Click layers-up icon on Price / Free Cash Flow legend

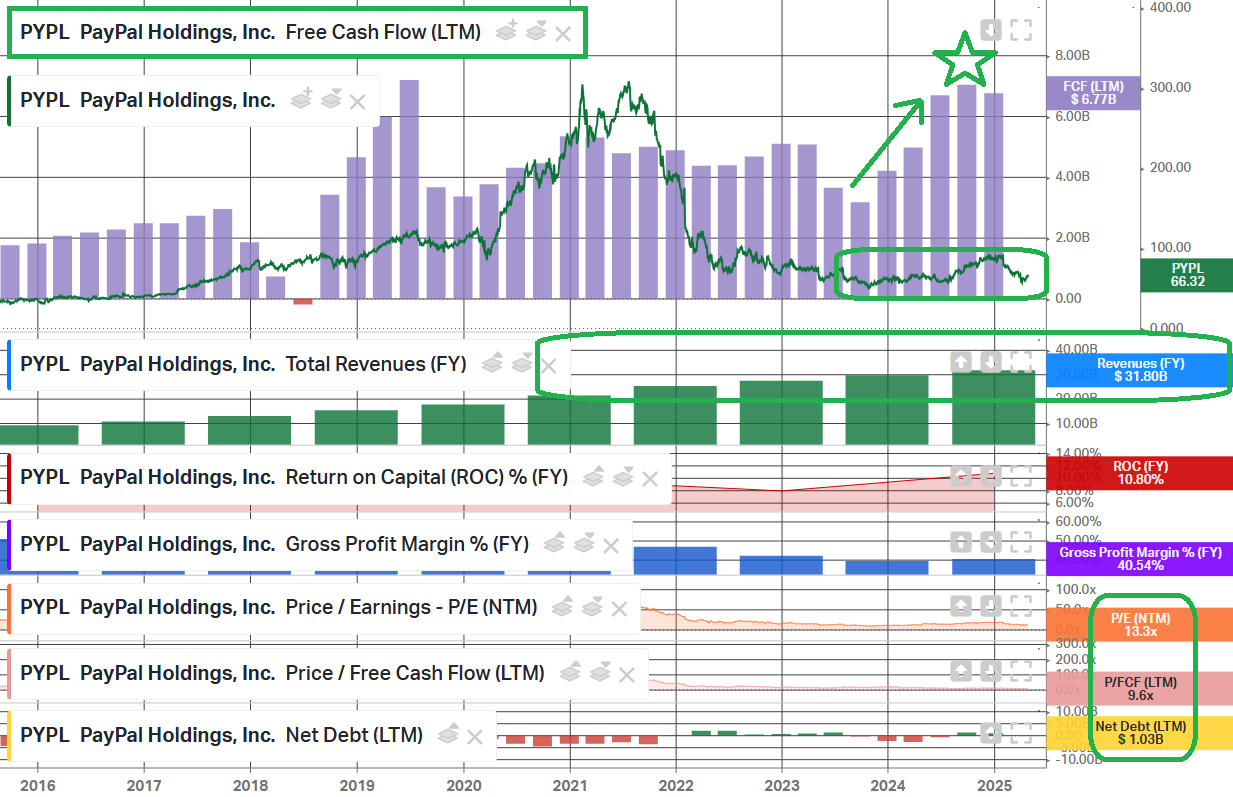click(571, 673)
